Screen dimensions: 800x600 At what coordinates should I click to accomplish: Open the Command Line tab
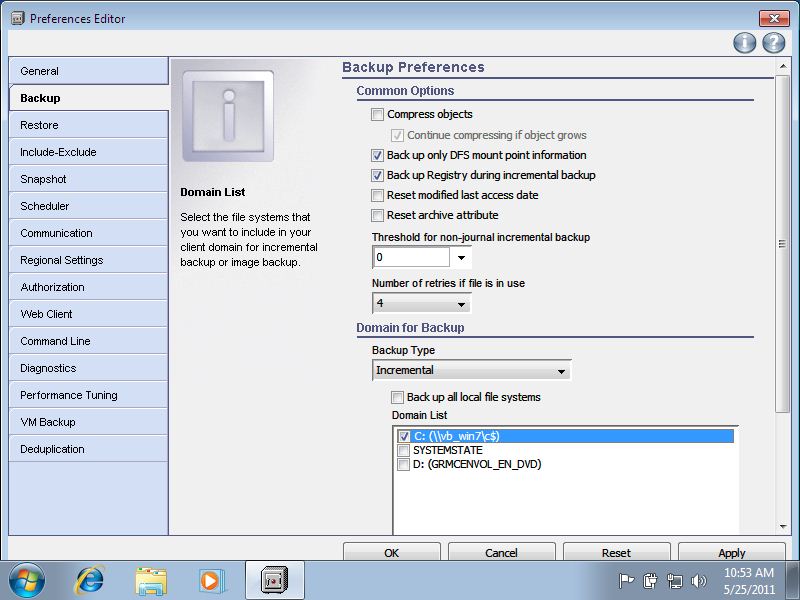[x=88, y=341]
